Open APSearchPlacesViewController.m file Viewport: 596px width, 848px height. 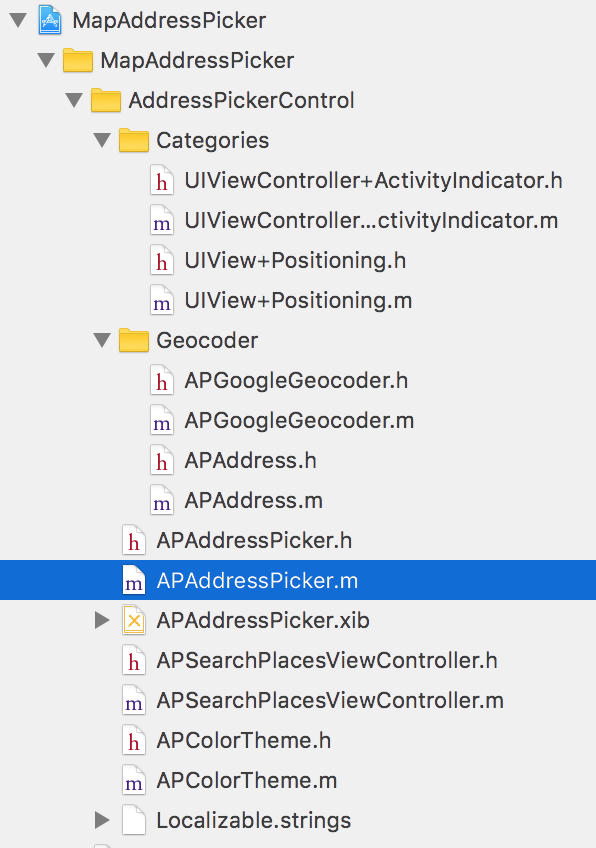330,701
